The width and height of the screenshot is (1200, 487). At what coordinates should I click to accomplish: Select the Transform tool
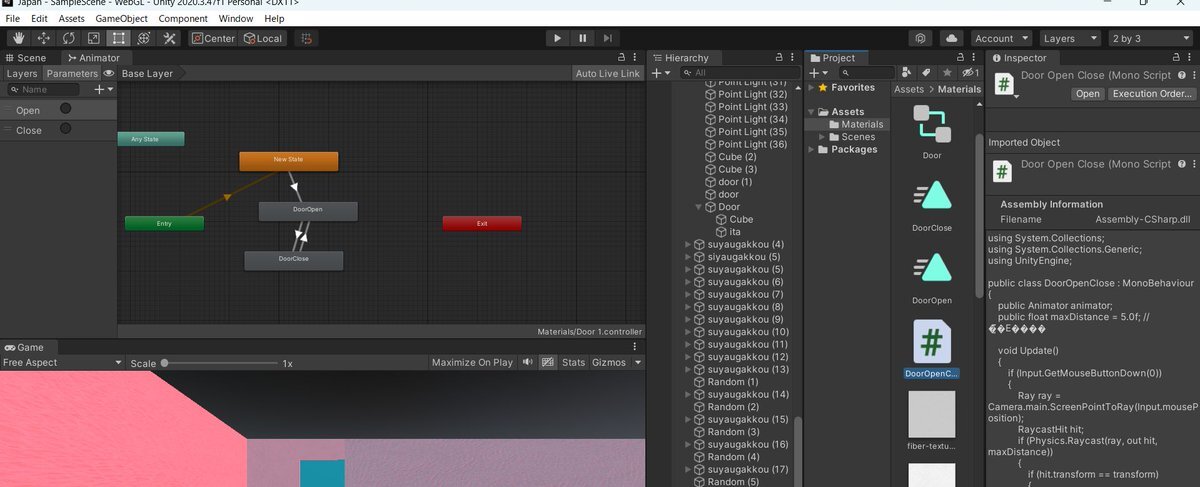(x=144, y=38)
